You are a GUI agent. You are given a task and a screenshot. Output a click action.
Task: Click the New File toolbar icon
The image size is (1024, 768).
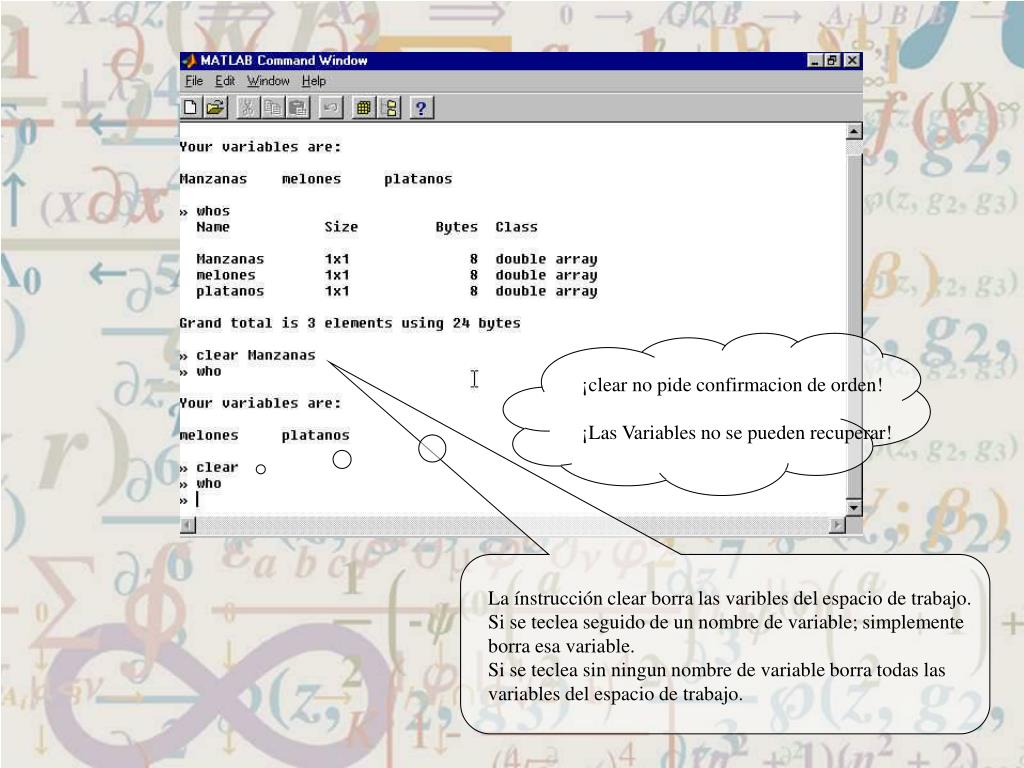click(x=190, y=108)
